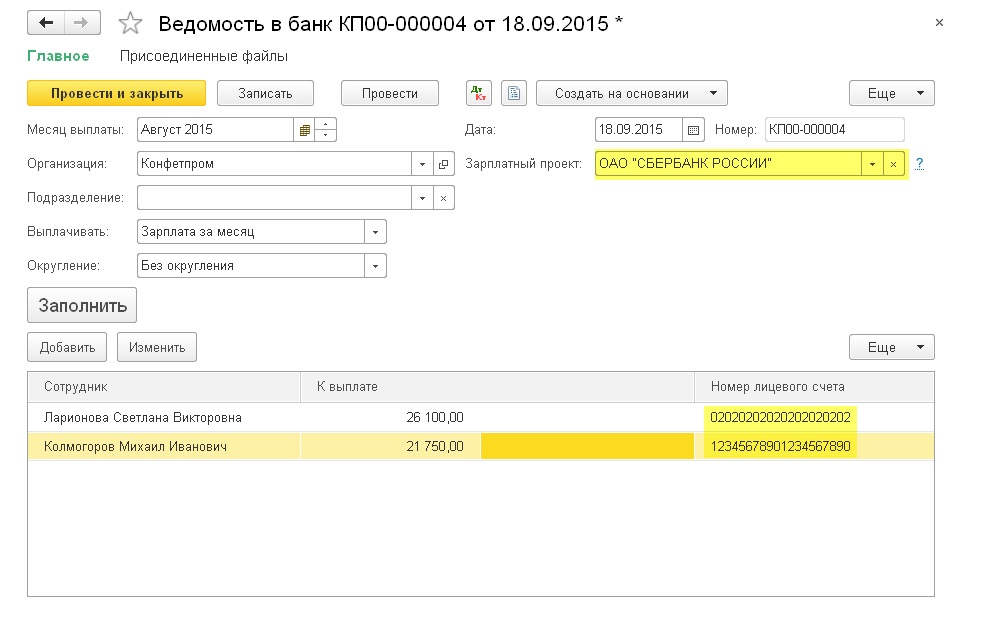Open the document report icon
This screenshot has width=992, height=617.
pyautogui.click(x=514, y=93)
